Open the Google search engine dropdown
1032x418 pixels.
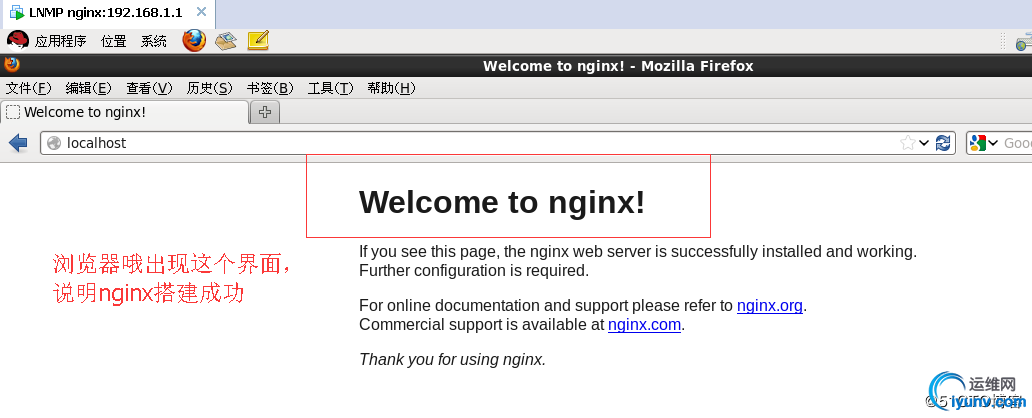(x=983, y=143)
